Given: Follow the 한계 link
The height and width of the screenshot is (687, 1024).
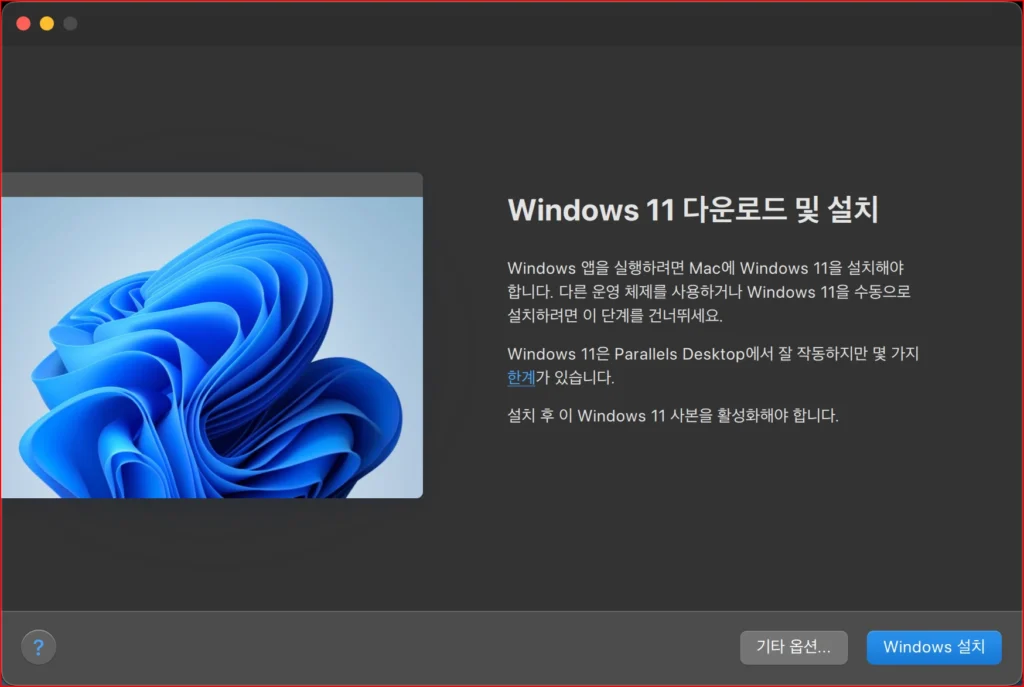Looking at the screenshot, I should click(520, 377).
